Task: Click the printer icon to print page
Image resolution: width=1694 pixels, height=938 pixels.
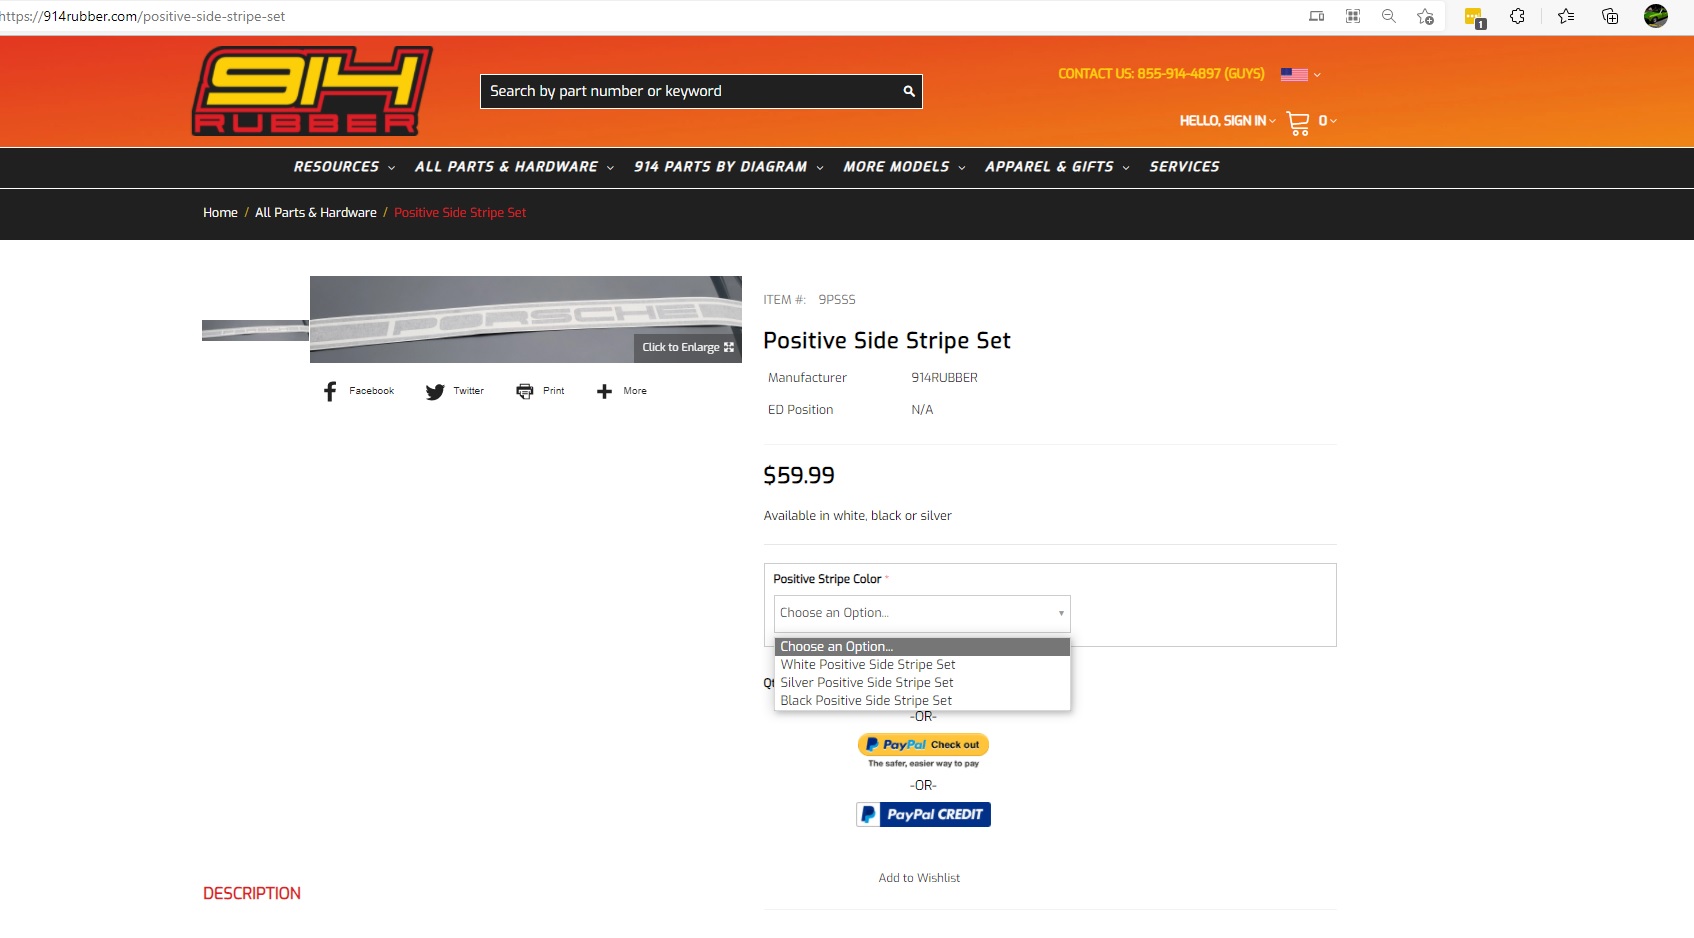Action: [525, 391]
